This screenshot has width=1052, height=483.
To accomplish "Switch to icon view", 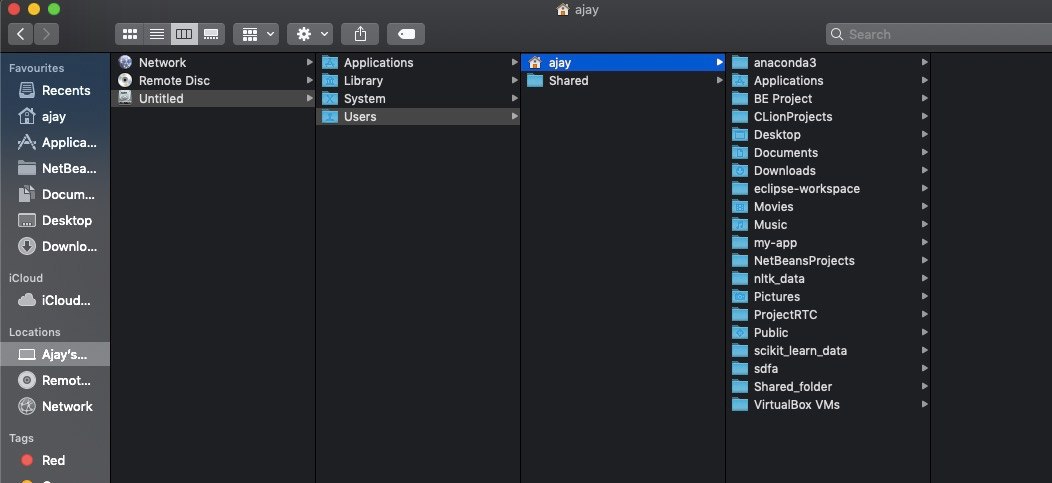I will pos(129,34).
